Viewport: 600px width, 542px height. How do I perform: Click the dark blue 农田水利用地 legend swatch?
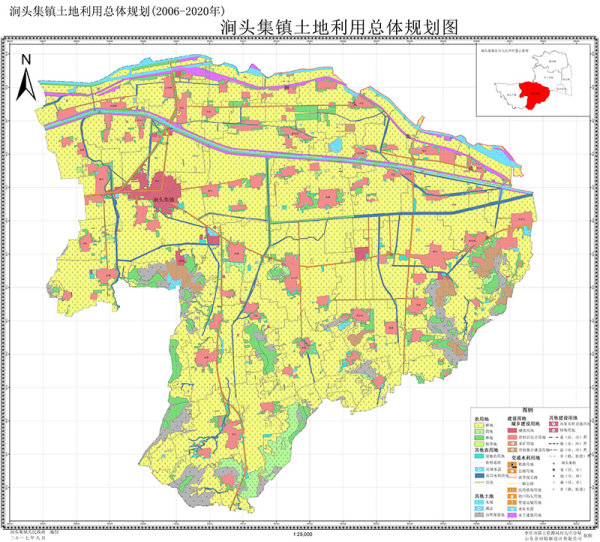click(479, 476)
